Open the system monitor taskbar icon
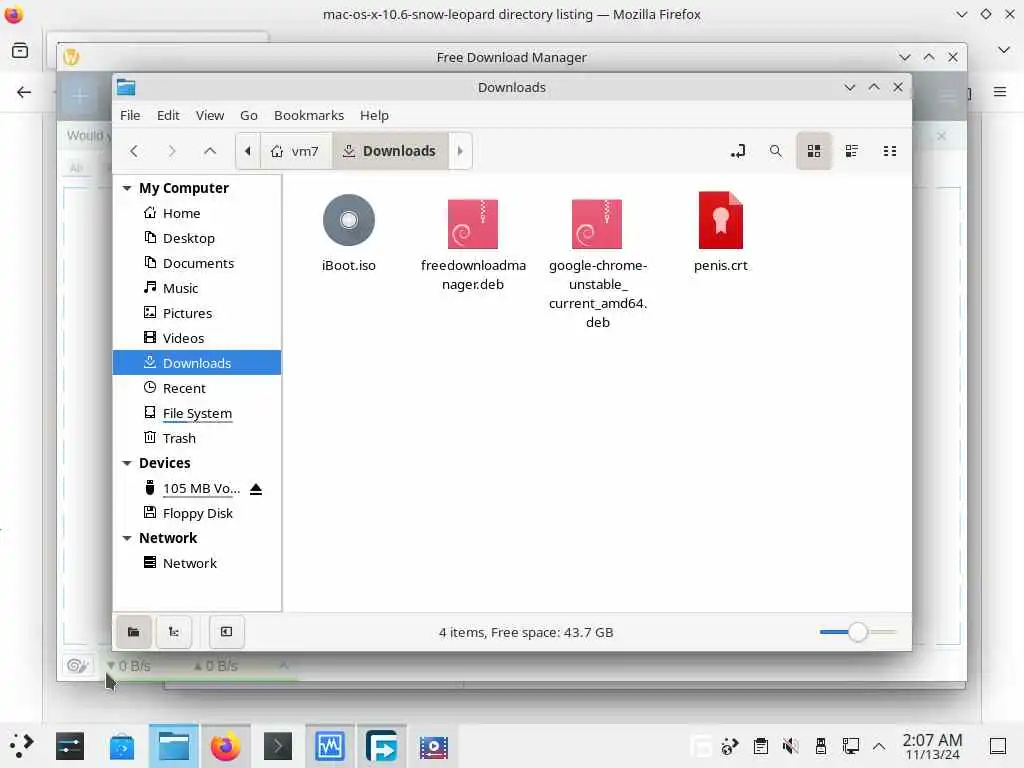The height and width of the screenshot is (768, 1024). [330, 746]
